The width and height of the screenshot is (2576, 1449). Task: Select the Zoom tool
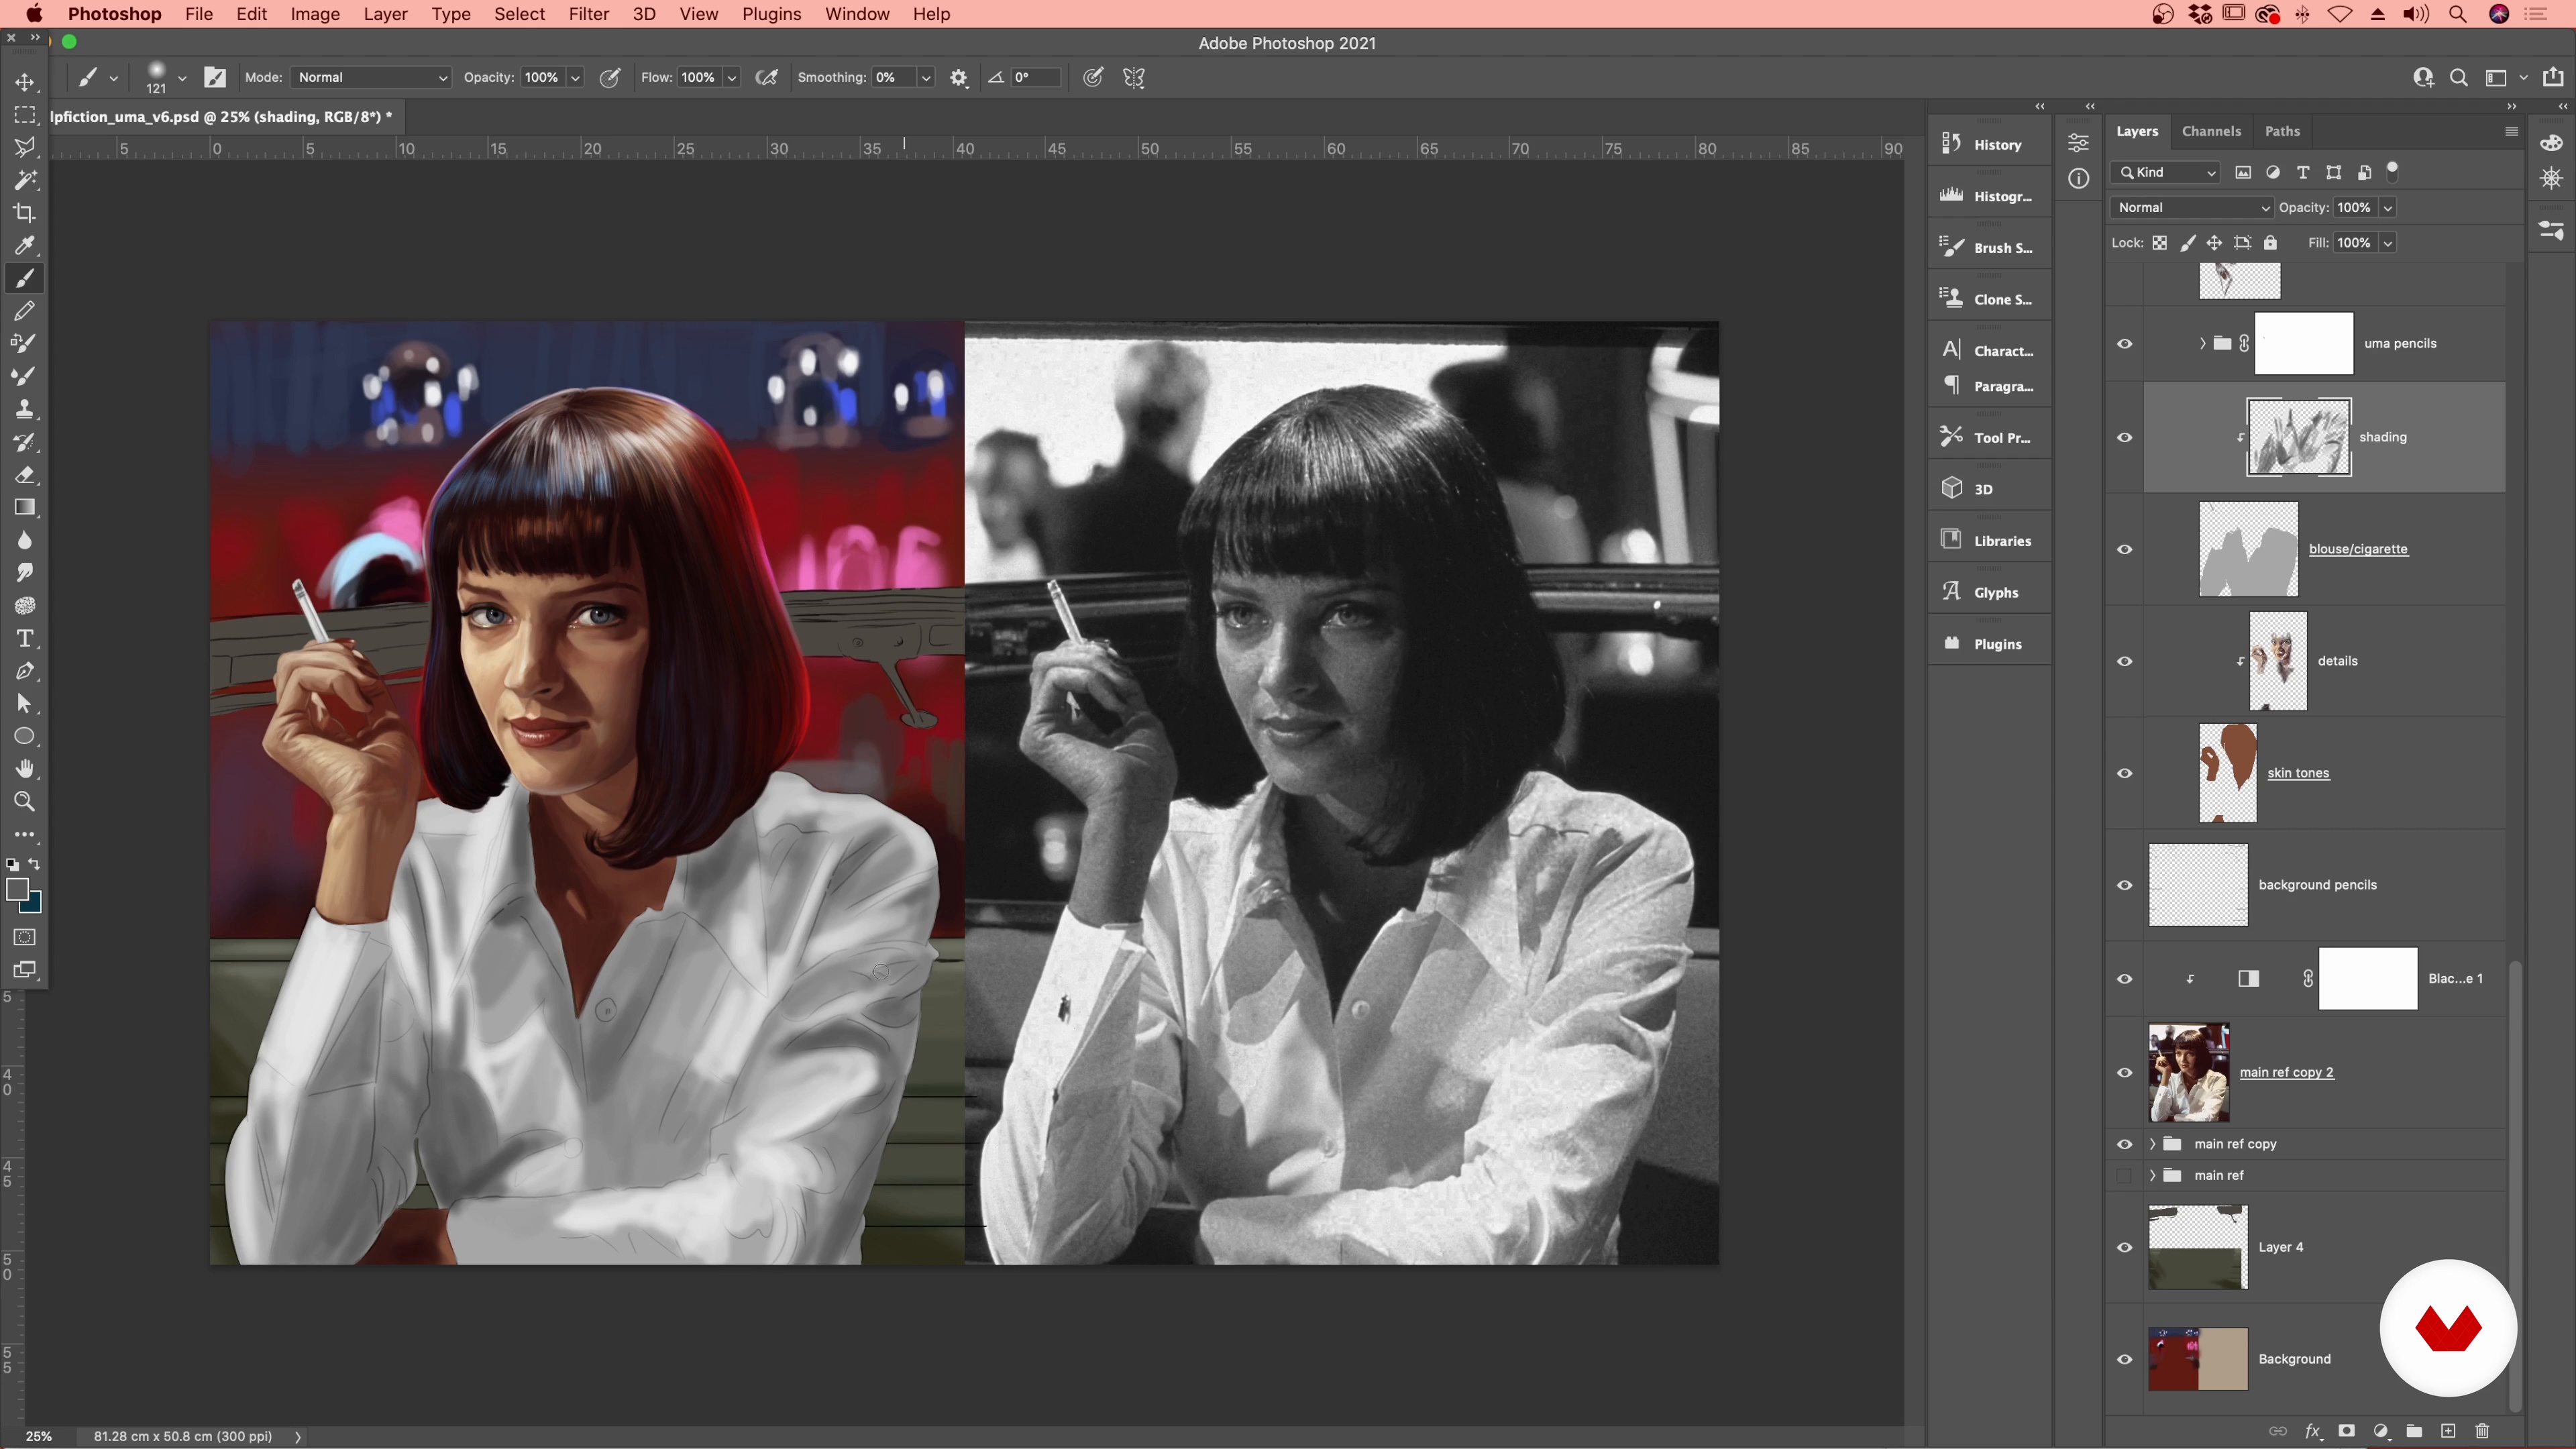point(24,801)
